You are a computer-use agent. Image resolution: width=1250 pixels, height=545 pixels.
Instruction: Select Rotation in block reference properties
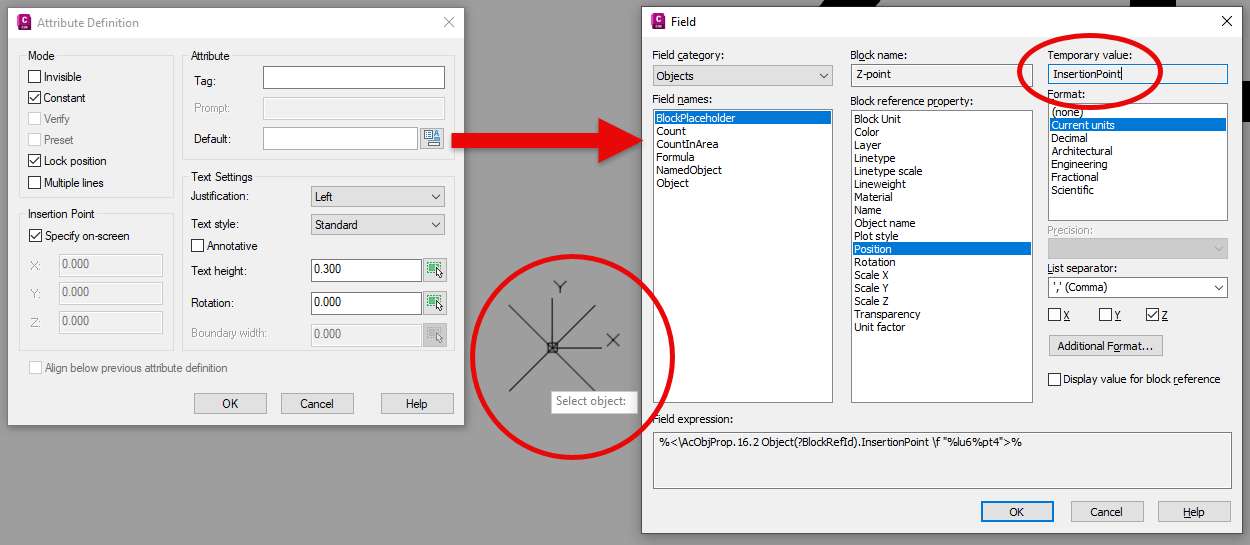coord(875,262)
